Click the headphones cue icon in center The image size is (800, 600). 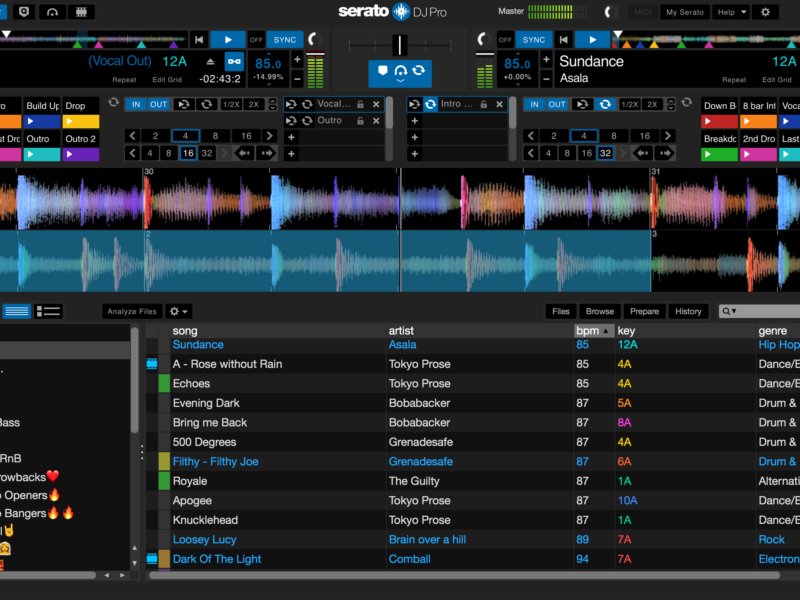pyautogui.click(x=400, y=72)
